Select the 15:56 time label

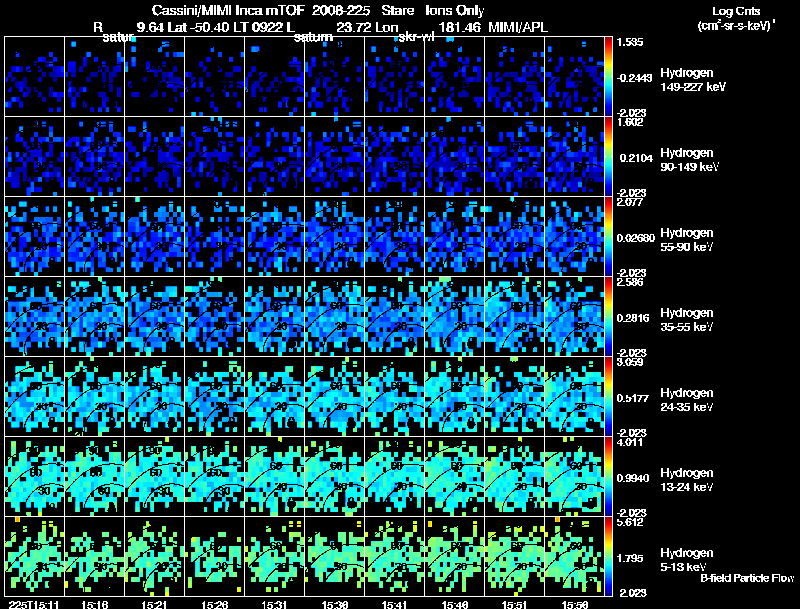click(x=574, y=604)
